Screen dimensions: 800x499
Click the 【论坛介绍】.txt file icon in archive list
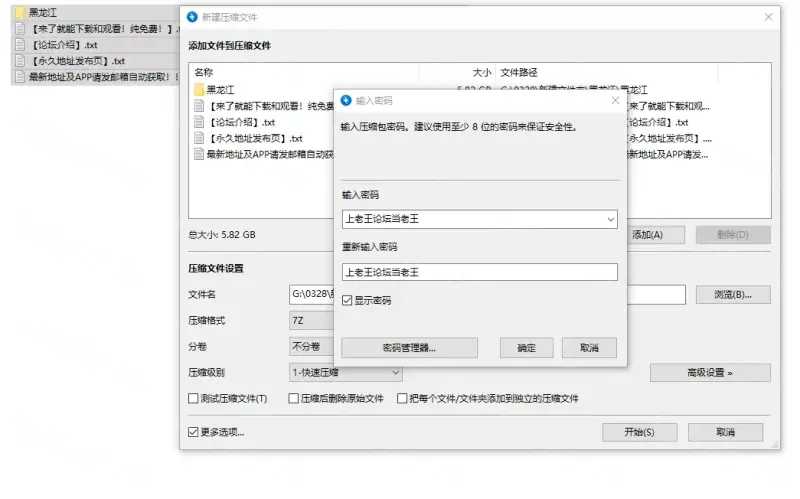click(x=199, y=122)
